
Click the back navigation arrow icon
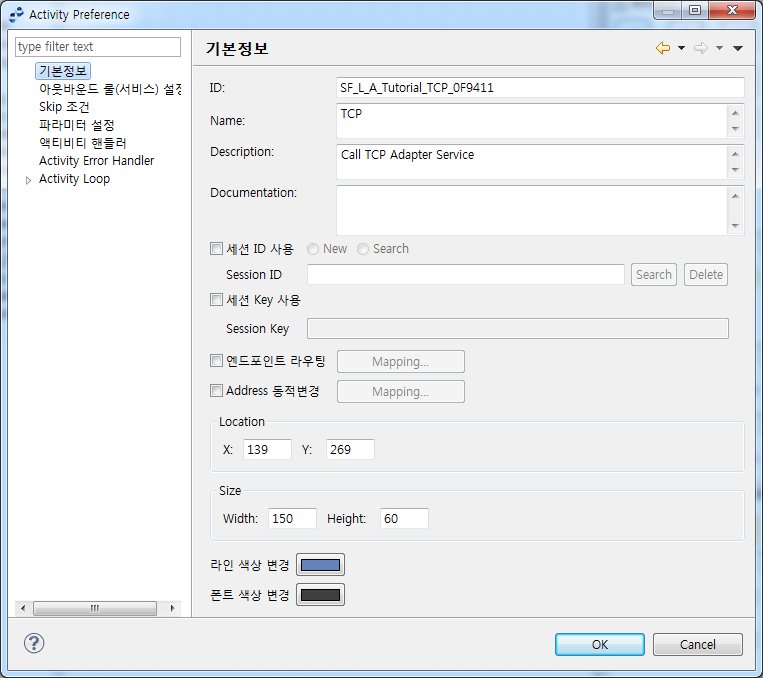663,48
